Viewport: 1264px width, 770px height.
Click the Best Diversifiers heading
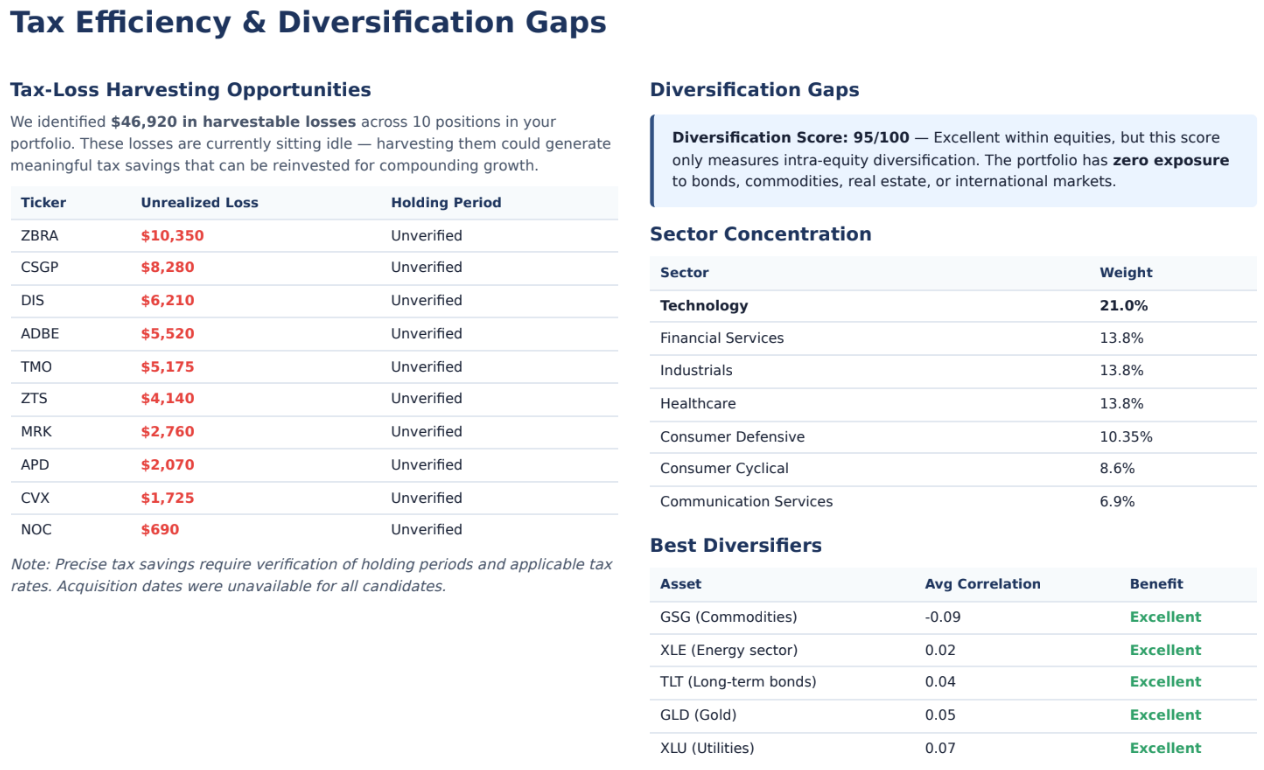(736, 546)
